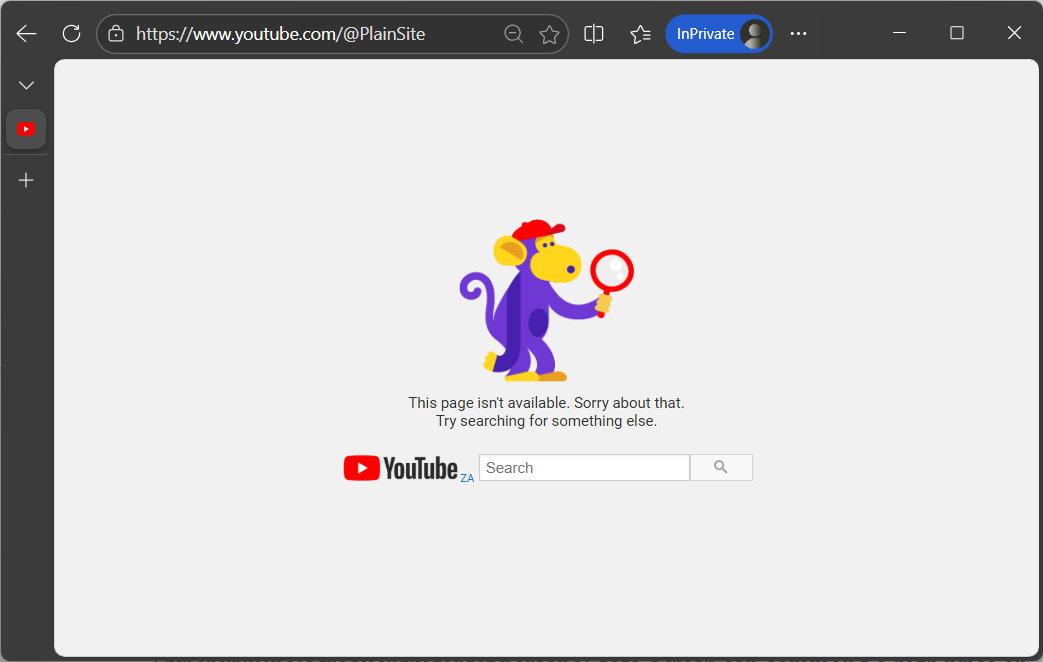Click the search magnifying glass button
1043x662 pixels.
tap(721, 467)
